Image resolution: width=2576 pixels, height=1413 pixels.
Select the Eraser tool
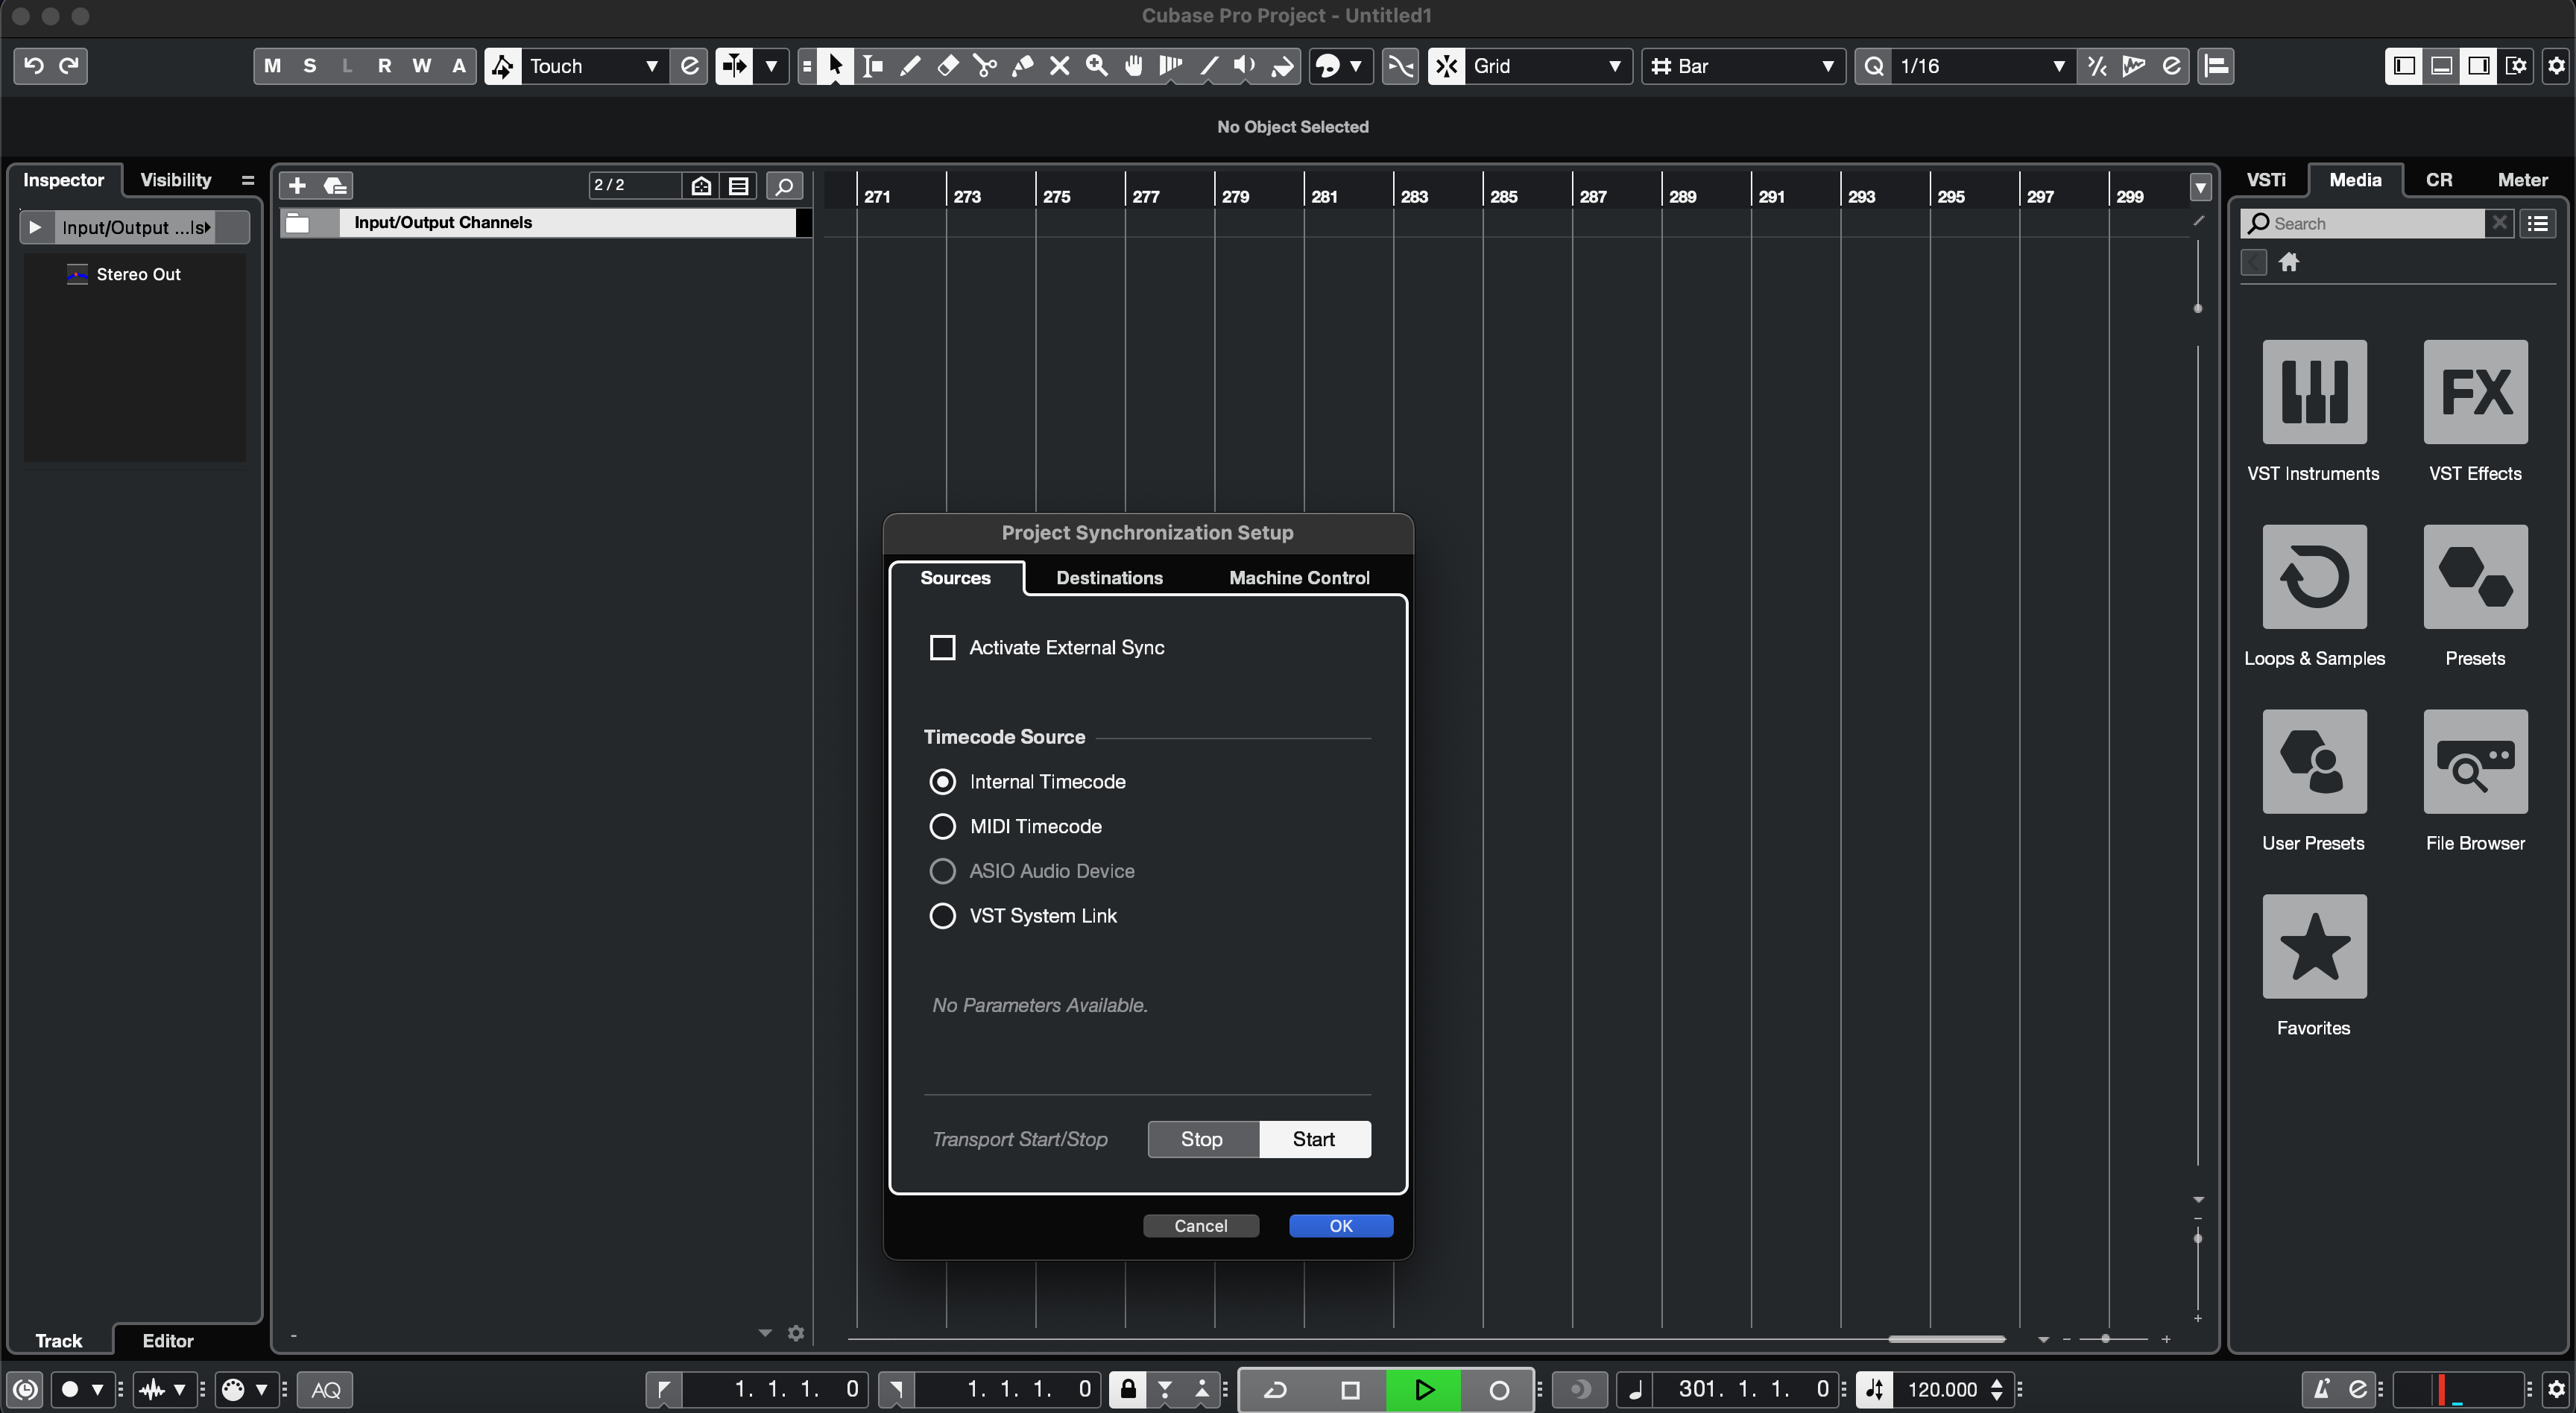(x=947, y=66)
